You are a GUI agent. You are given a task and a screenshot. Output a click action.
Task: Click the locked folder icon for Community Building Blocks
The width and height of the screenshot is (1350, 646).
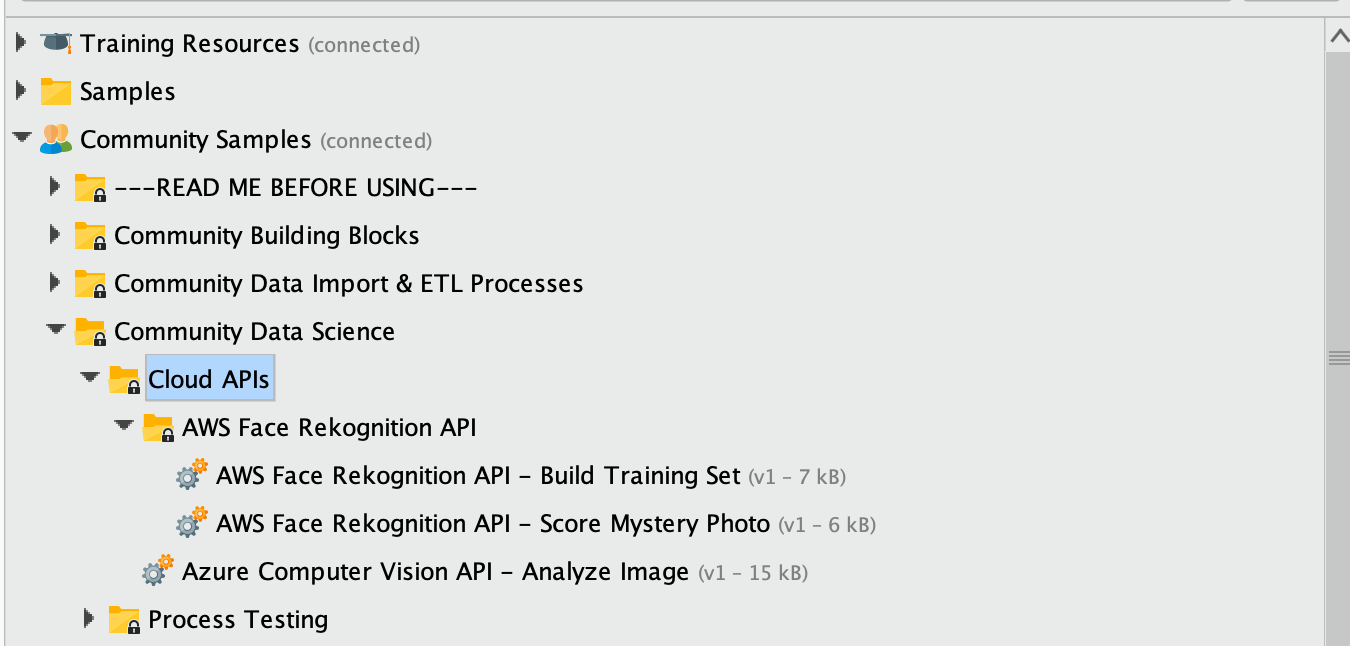click(x=90, y=236)
